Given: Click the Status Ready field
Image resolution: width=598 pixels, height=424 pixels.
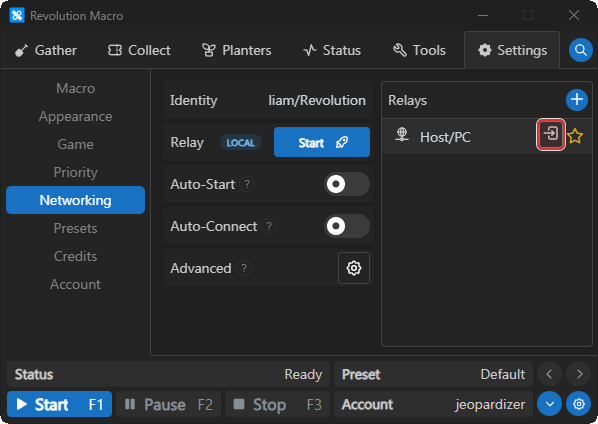Looking at the screenshot, I should pos(168,374).
